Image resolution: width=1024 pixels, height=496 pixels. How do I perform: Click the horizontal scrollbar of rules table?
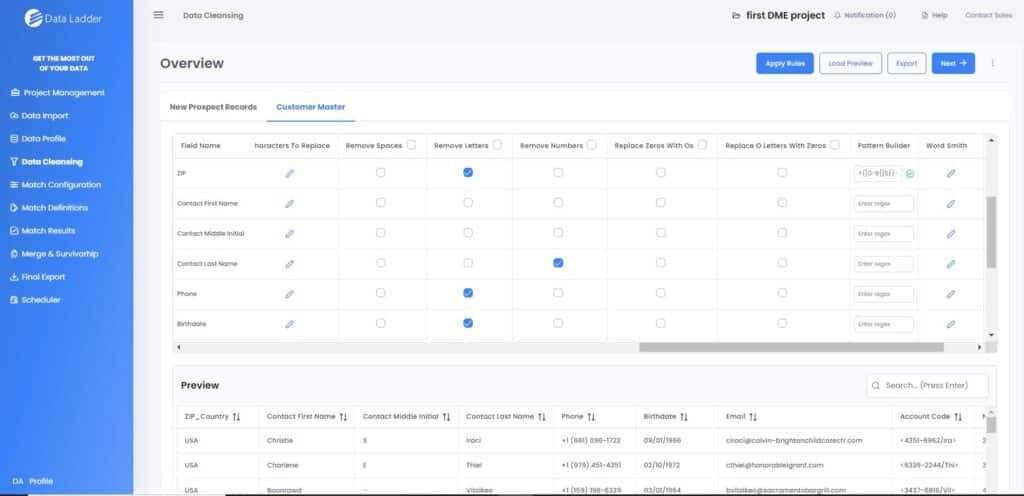coord(792,347)
